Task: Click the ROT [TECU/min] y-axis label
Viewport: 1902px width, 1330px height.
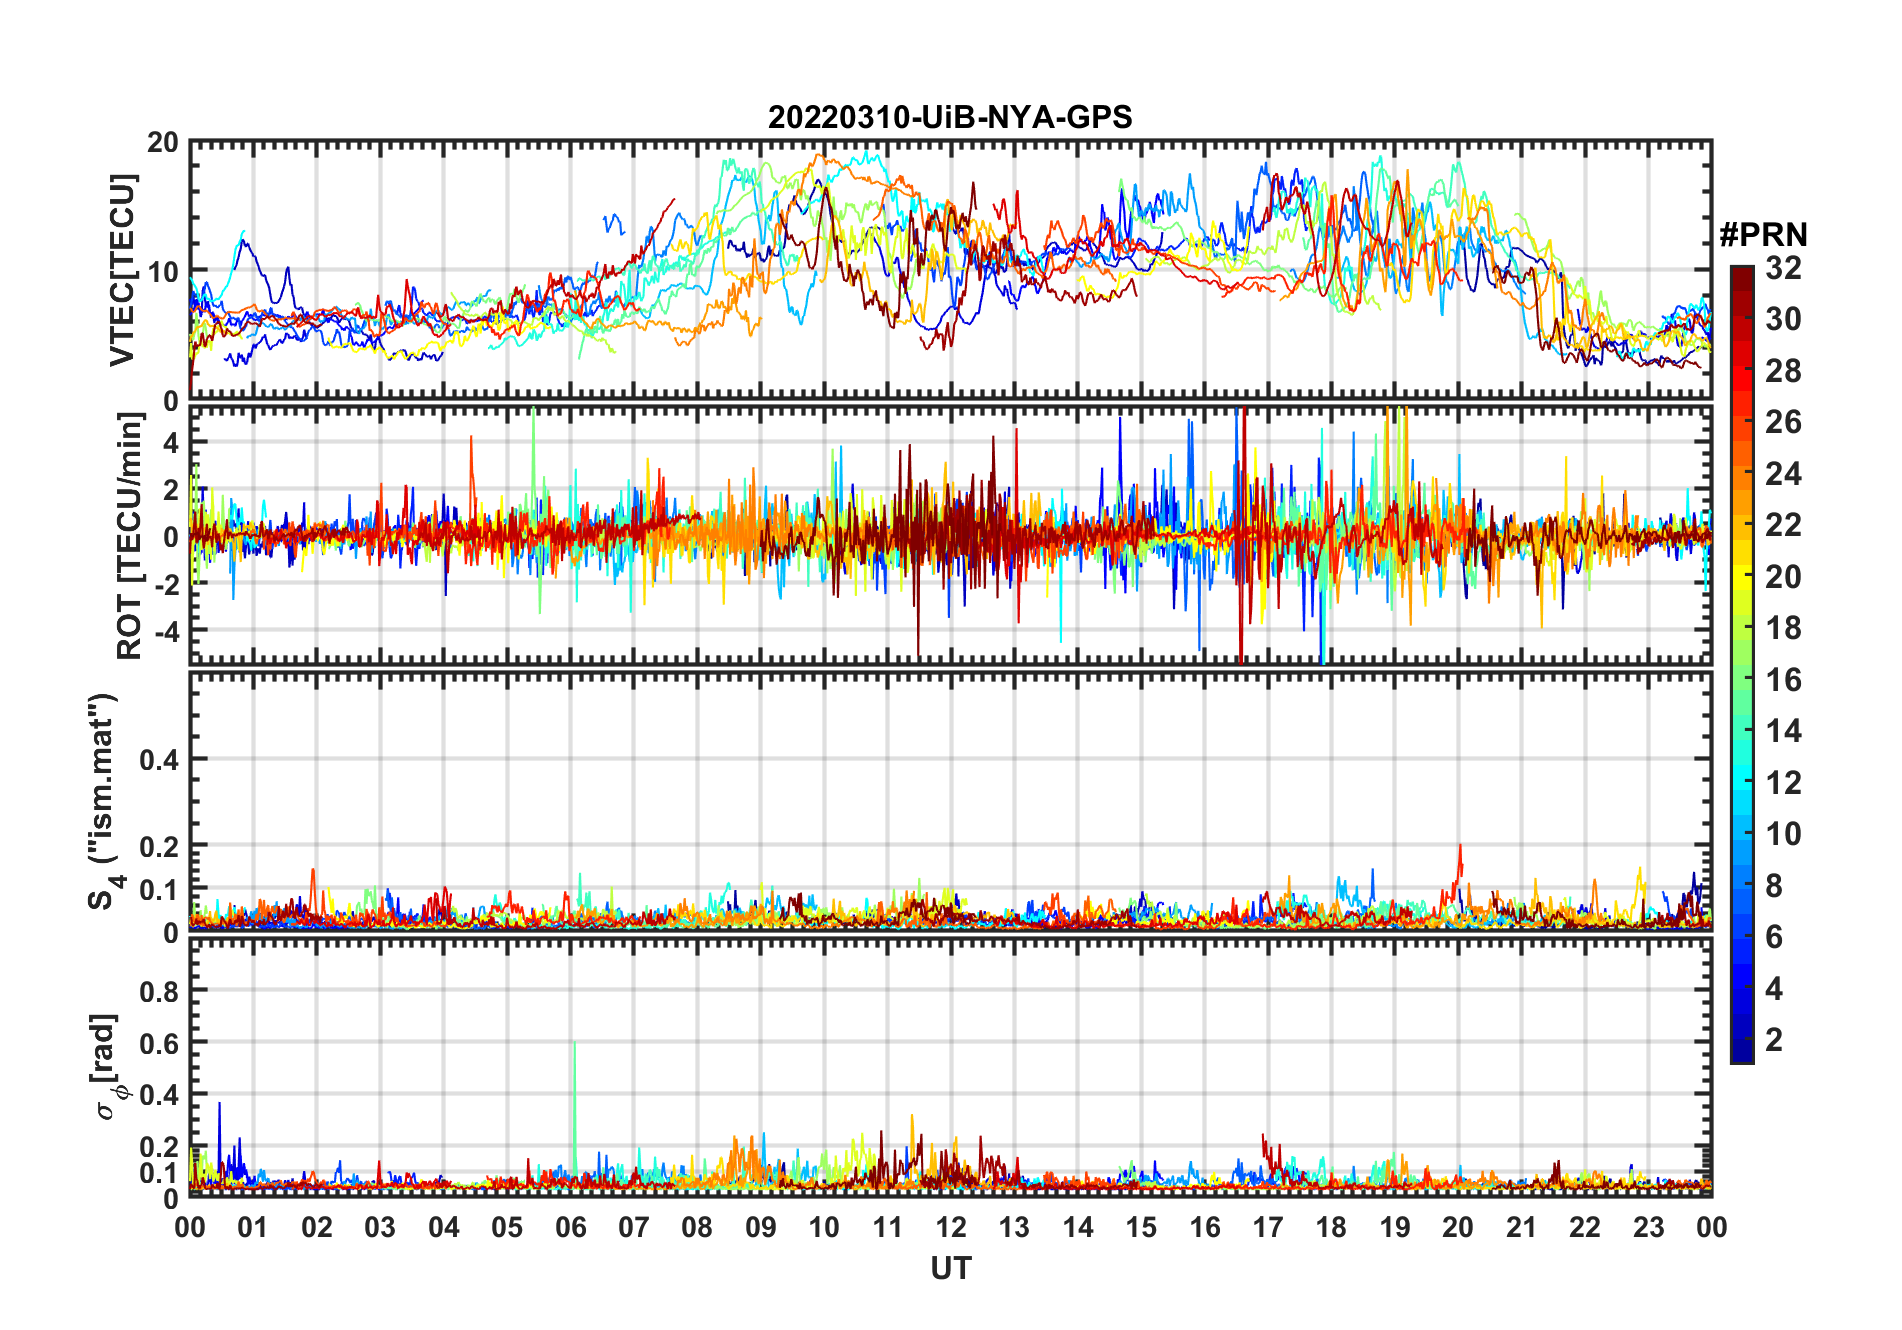Action: click(130, 536)
